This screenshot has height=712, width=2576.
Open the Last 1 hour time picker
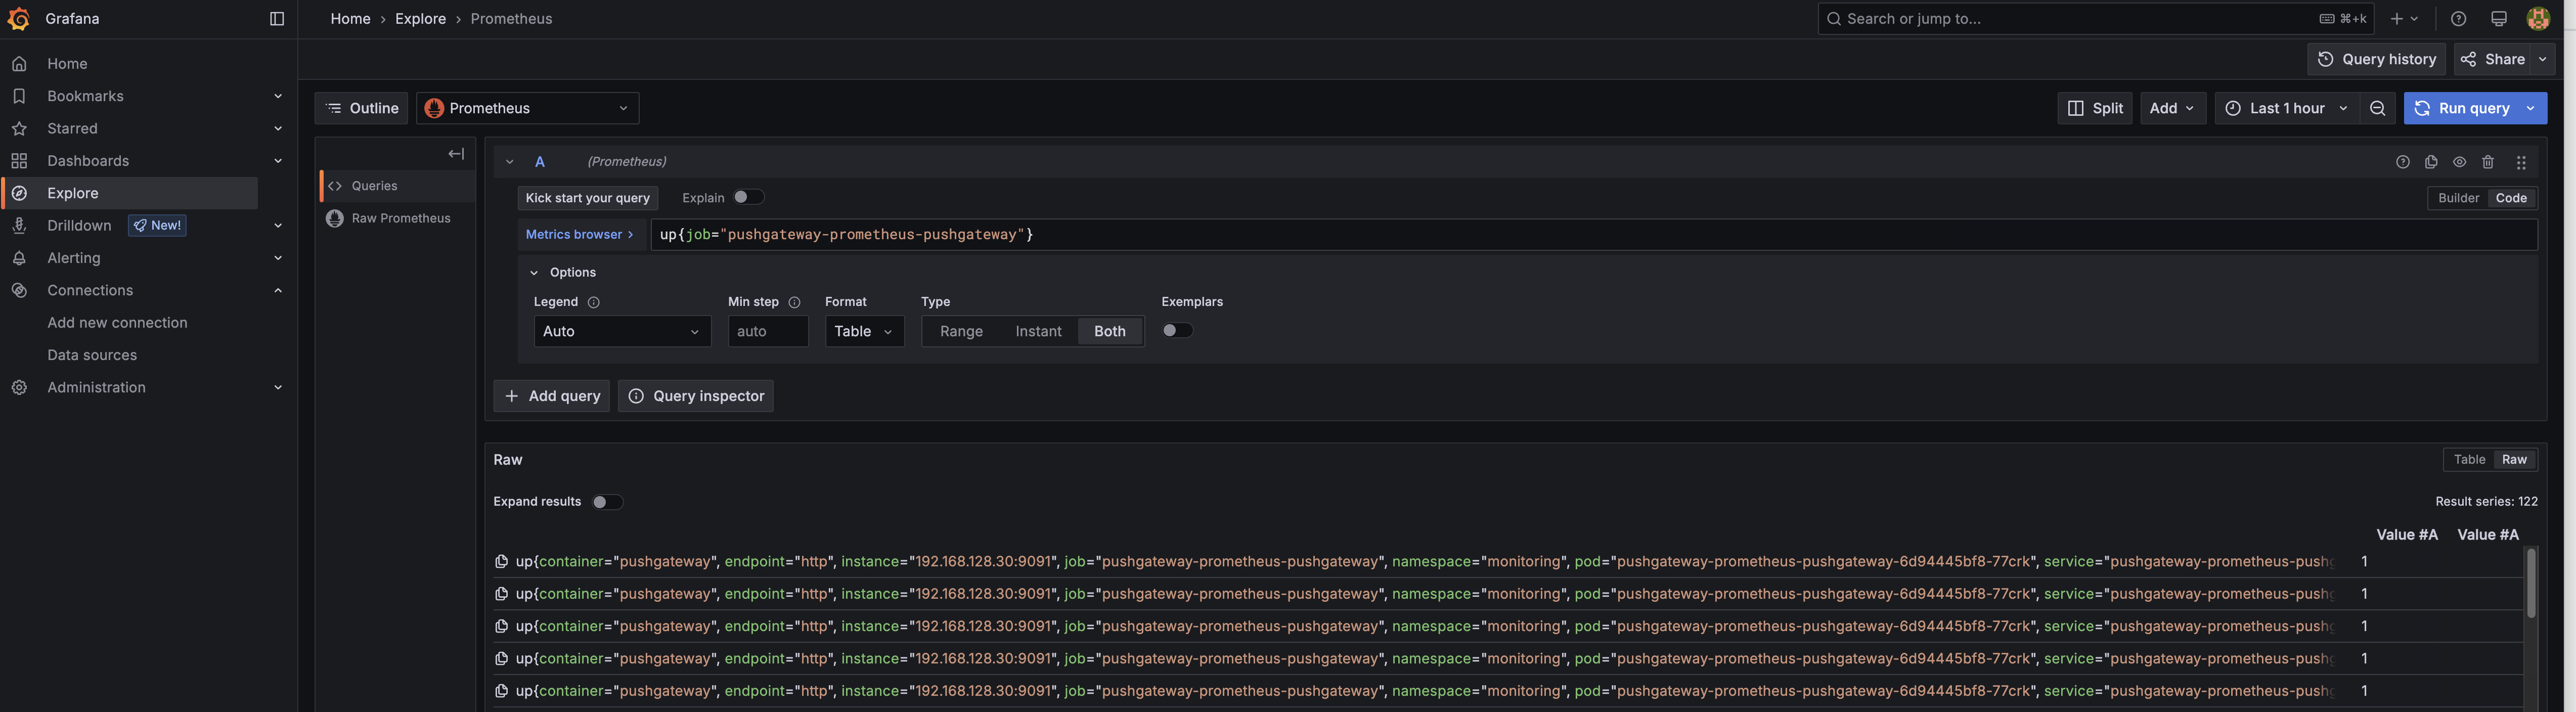2287,108
